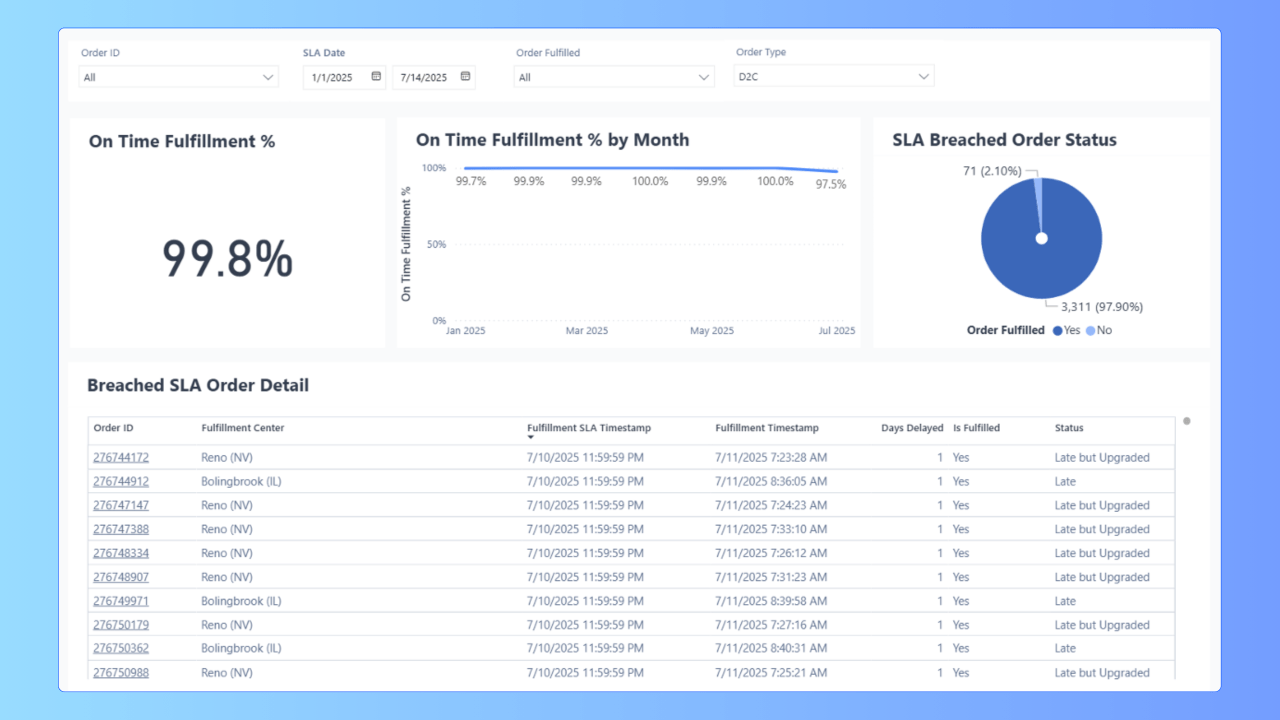Image resolution: width=1280 pixels, height=720 pixels.
Task: Click the table's vertical scrollbar handle
Action: [x=1187, y=421]
